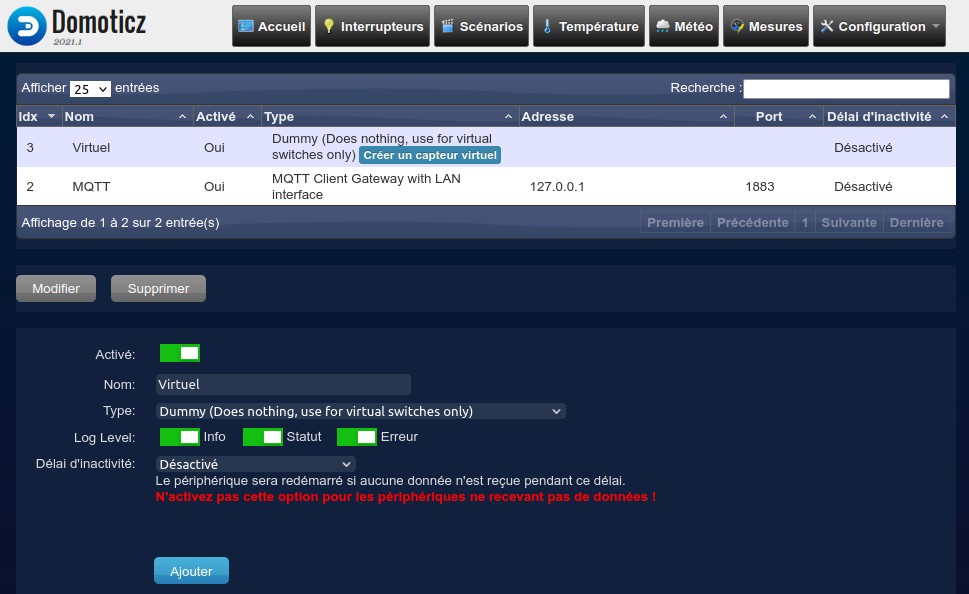Expand the hardware Type dropdown
Screen dimensions: 969x594
(x=361, y=411)
